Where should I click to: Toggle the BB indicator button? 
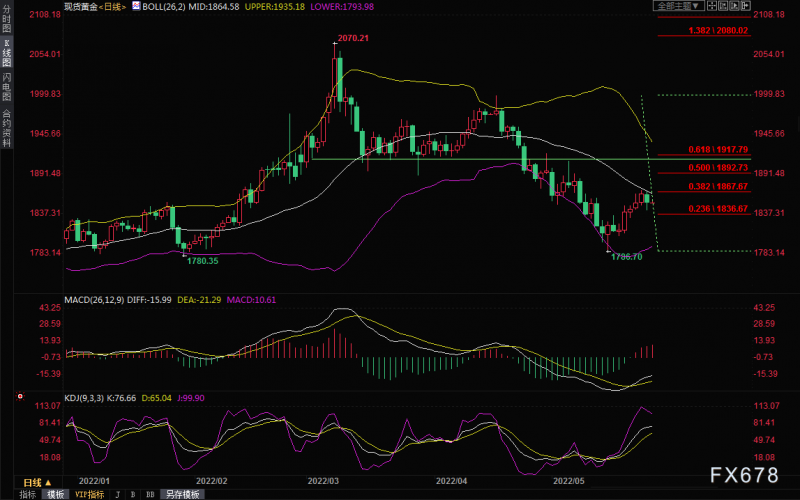click(150, 494)
